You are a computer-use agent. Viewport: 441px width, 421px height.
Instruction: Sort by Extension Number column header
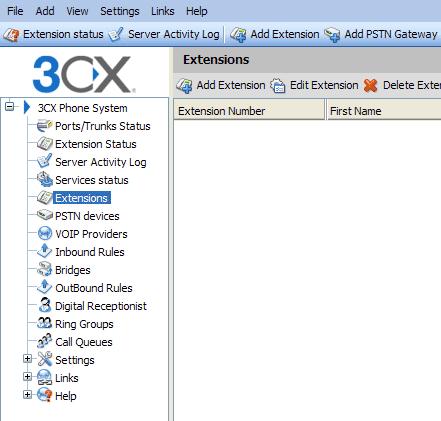(249, 111)
